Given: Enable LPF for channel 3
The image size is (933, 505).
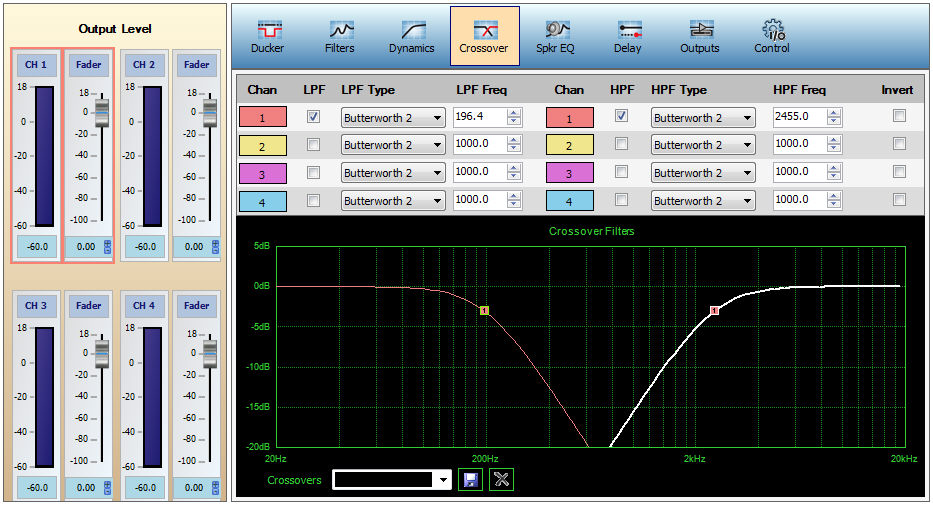Looking at the screenshot, I should coord(313,172).
